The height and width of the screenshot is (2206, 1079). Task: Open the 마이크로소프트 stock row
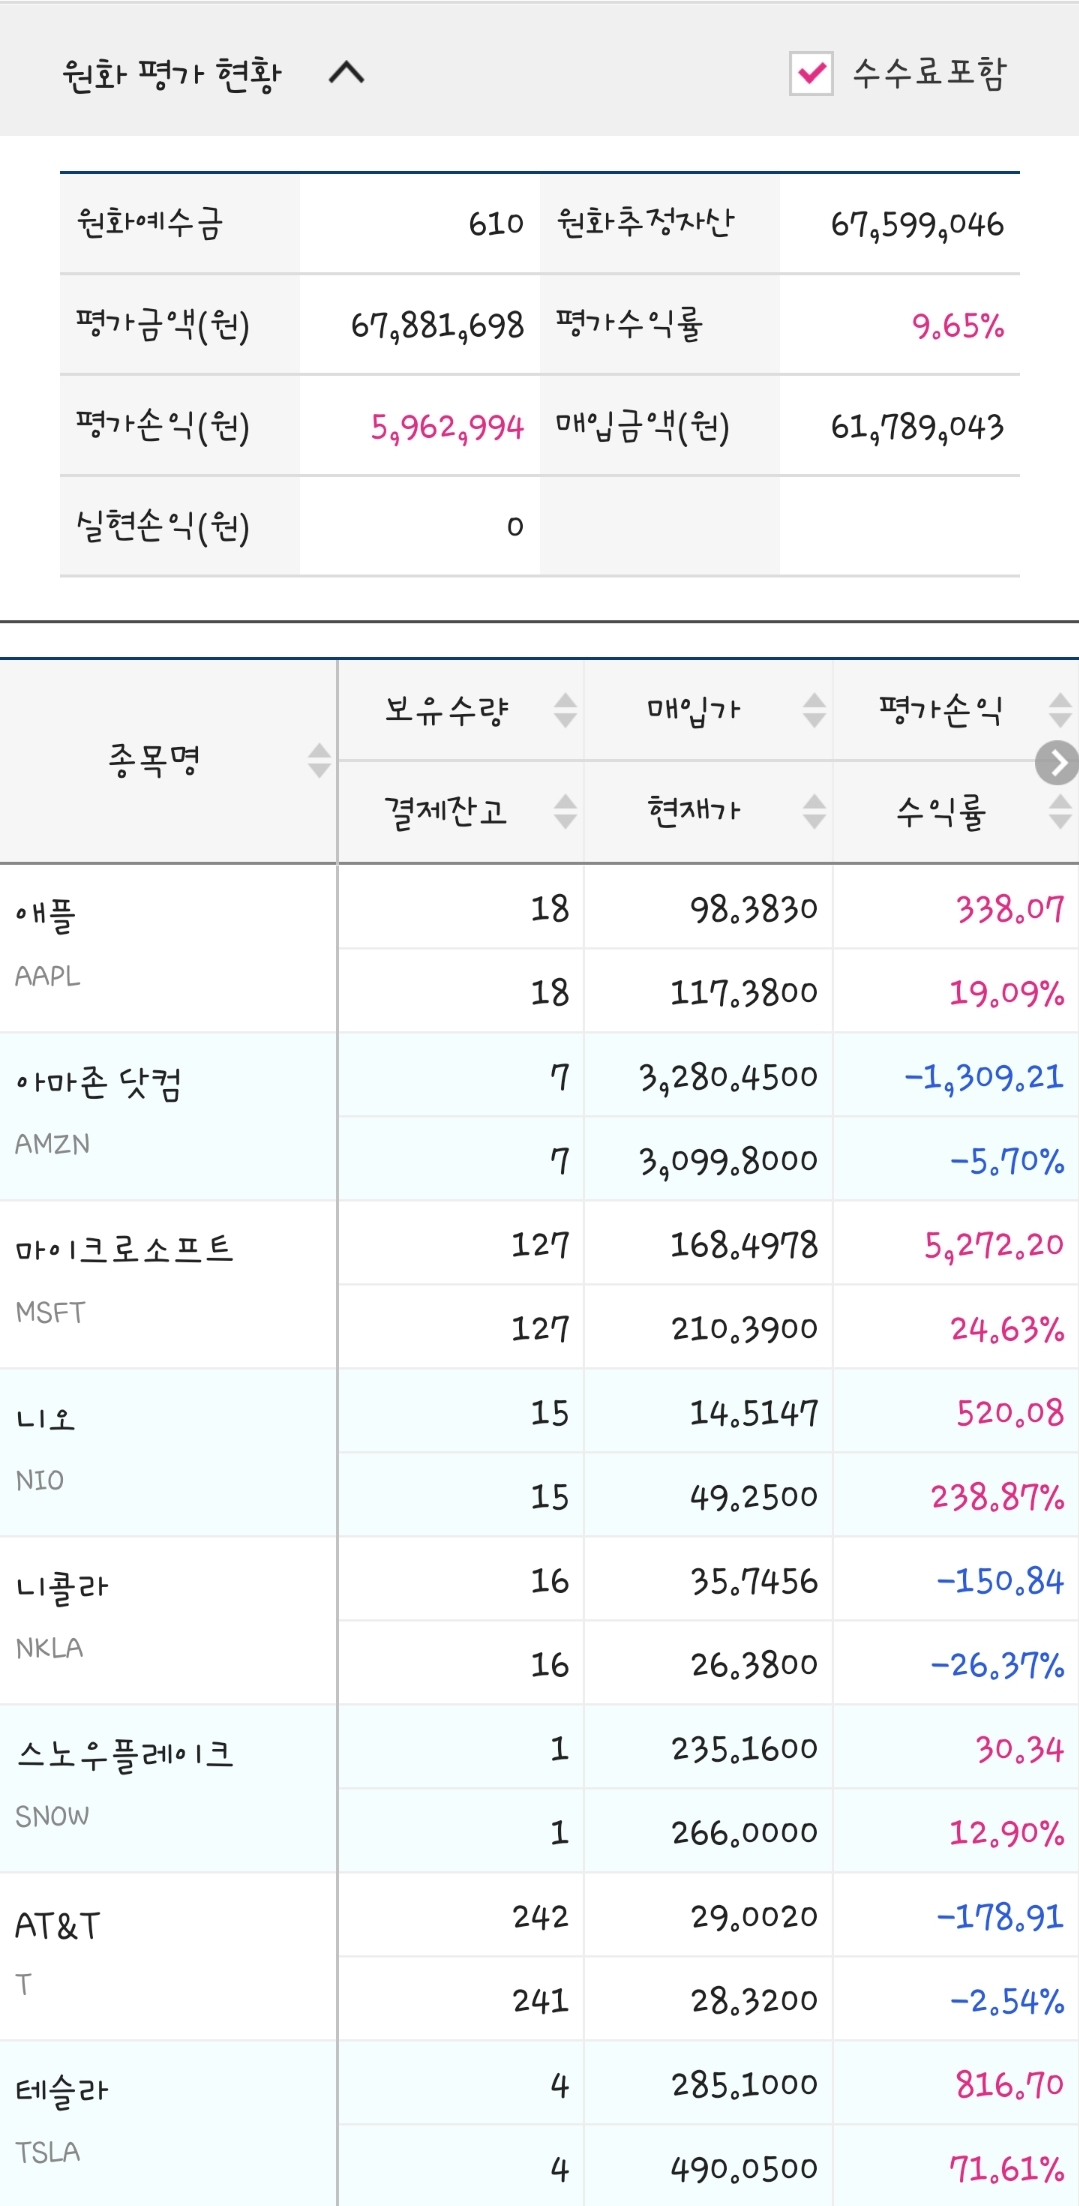click(539, 1284)
